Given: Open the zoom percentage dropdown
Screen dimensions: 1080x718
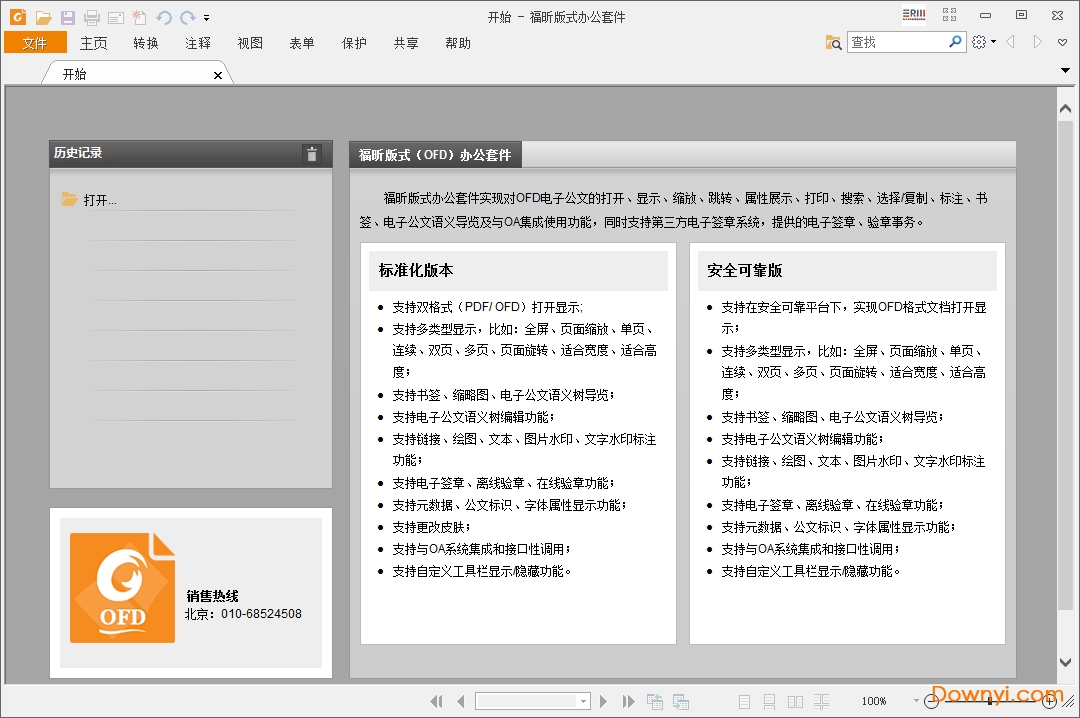Looking at the screenshot, I should [x=915, y=700].
